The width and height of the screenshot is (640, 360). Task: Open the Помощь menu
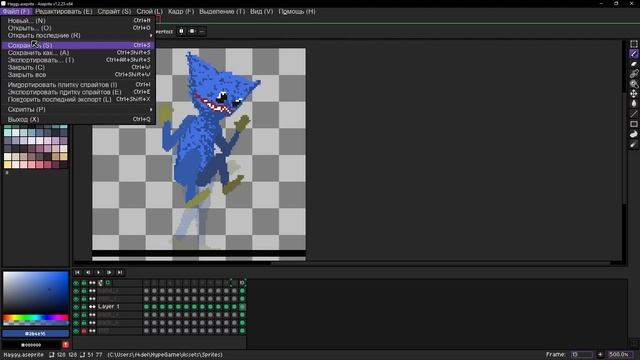pyautogui.click(x=297, y=11)
